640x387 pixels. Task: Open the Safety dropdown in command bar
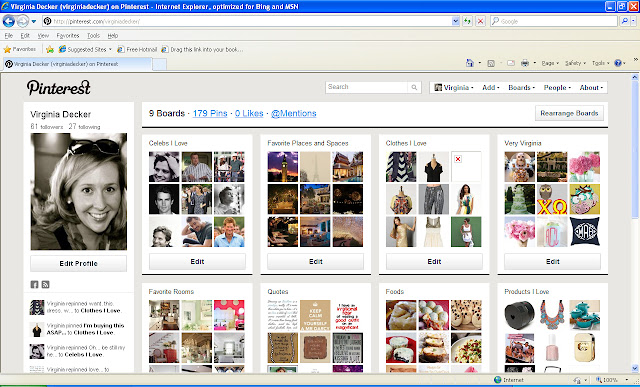tap(575, 63)
